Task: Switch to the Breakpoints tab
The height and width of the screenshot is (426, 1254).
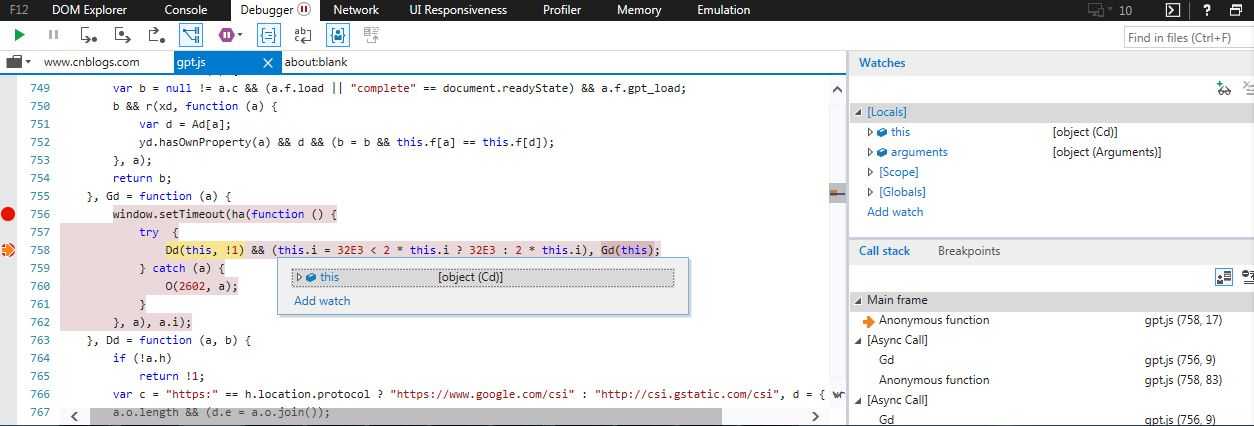Action: [x=968, y=251]
